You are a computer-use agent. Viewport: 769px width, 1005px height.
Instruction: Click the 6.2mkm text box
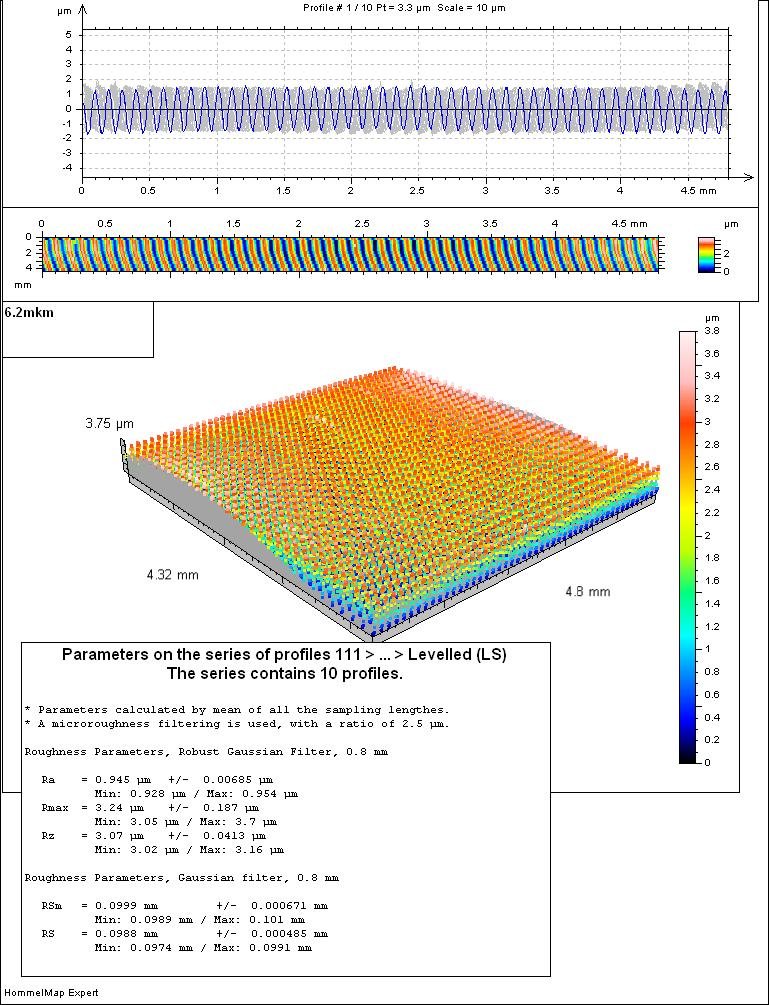click(78, 329)
